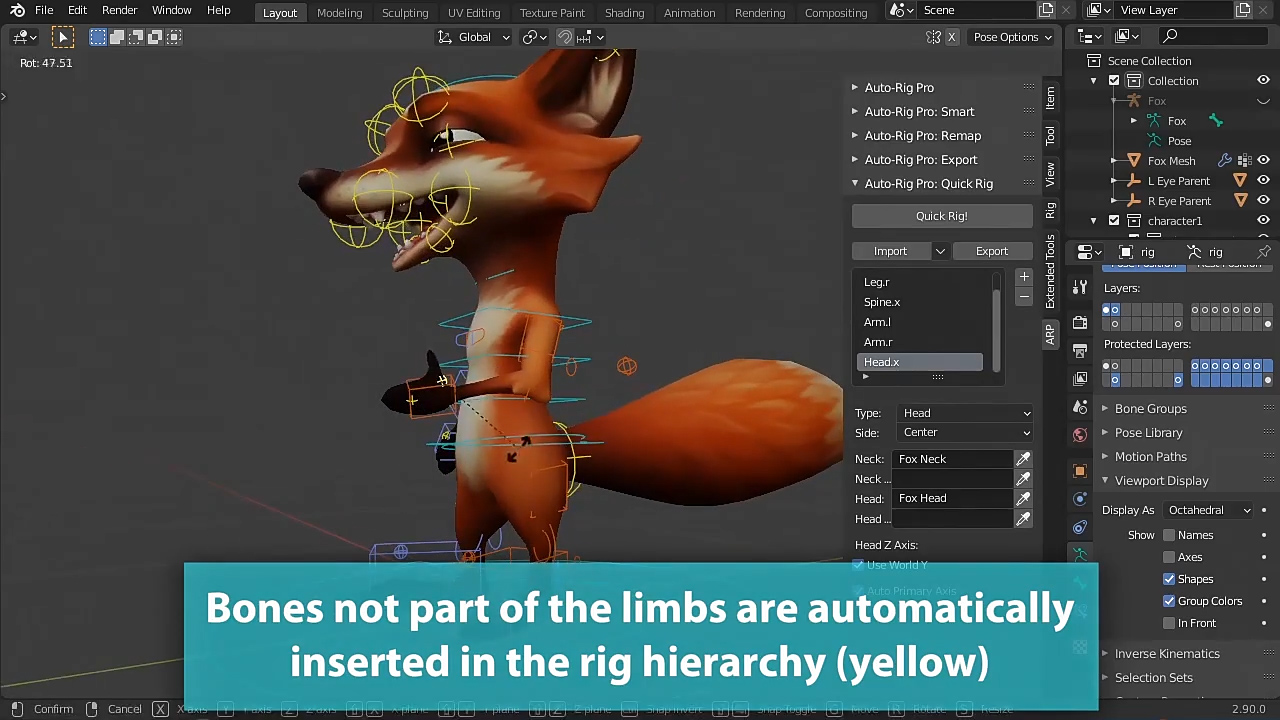
Task: Open the Object properties tab icon
Action: coord(1080,471)
